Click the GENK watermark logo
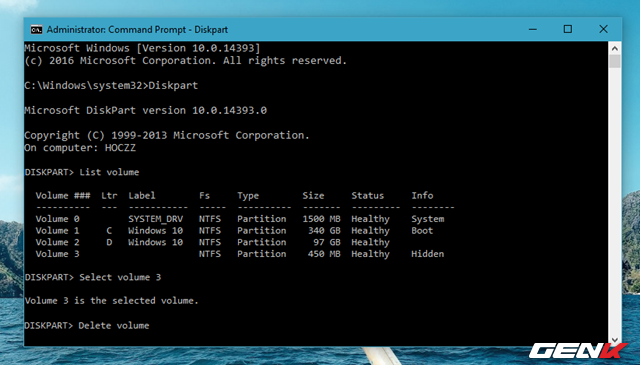This screenshot has height=365, width=640. point(578,351)
